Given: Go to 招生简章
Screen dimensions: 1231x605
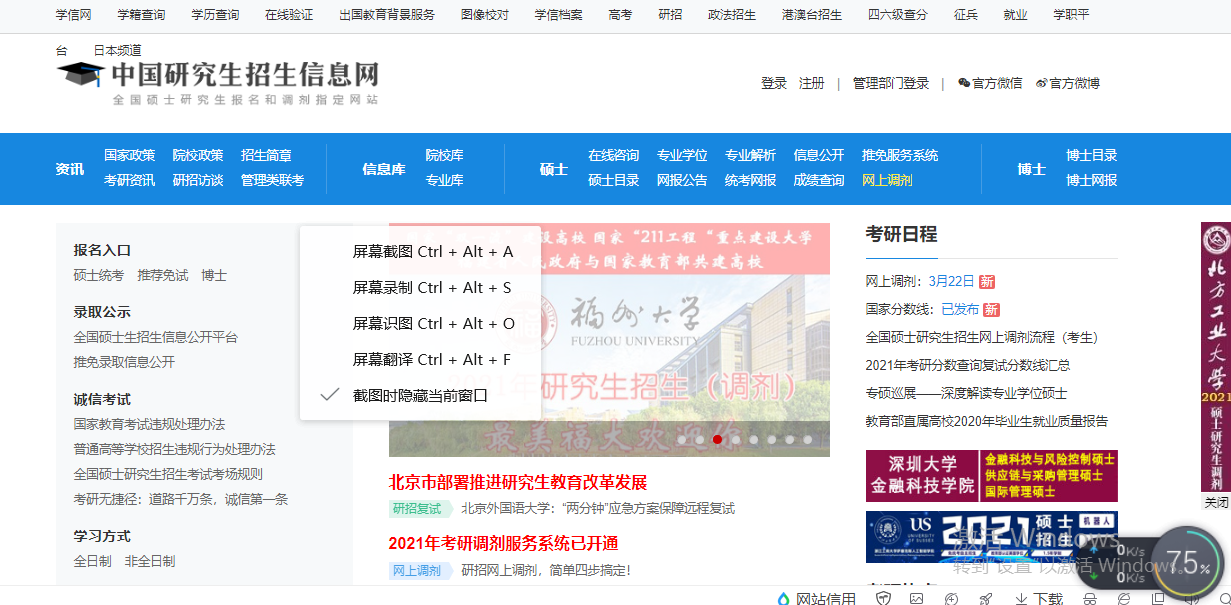Looking at the screenshot, I should (267, 155).
